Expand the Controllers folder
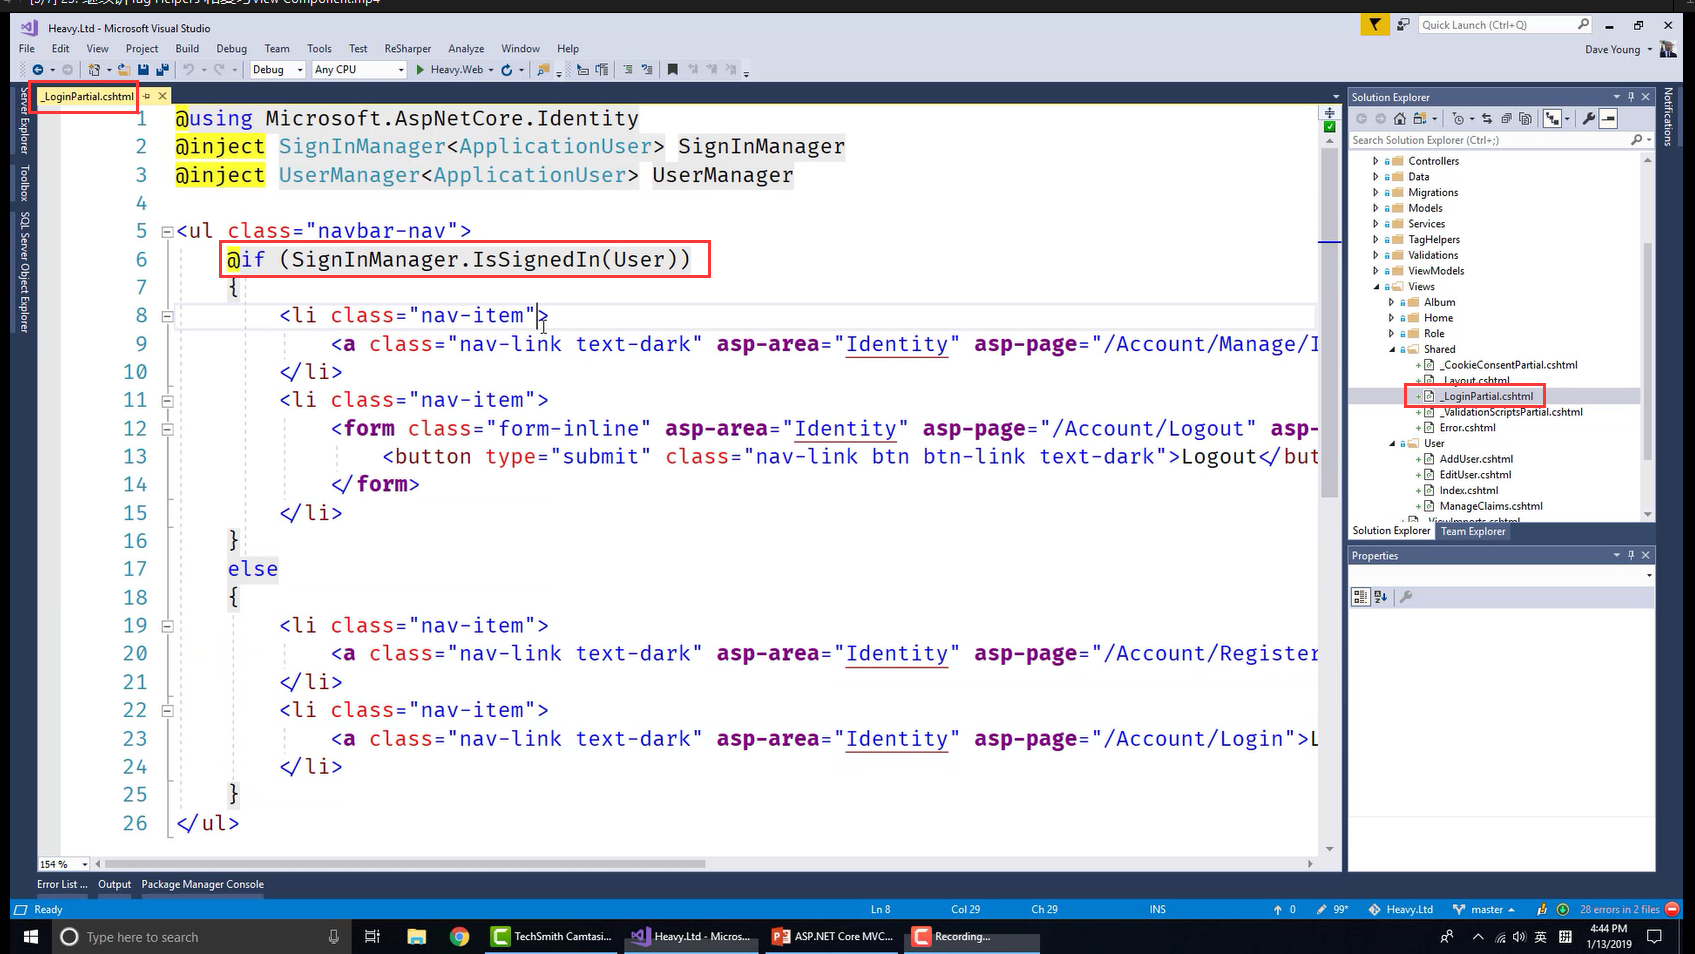 coord(1375,161)
